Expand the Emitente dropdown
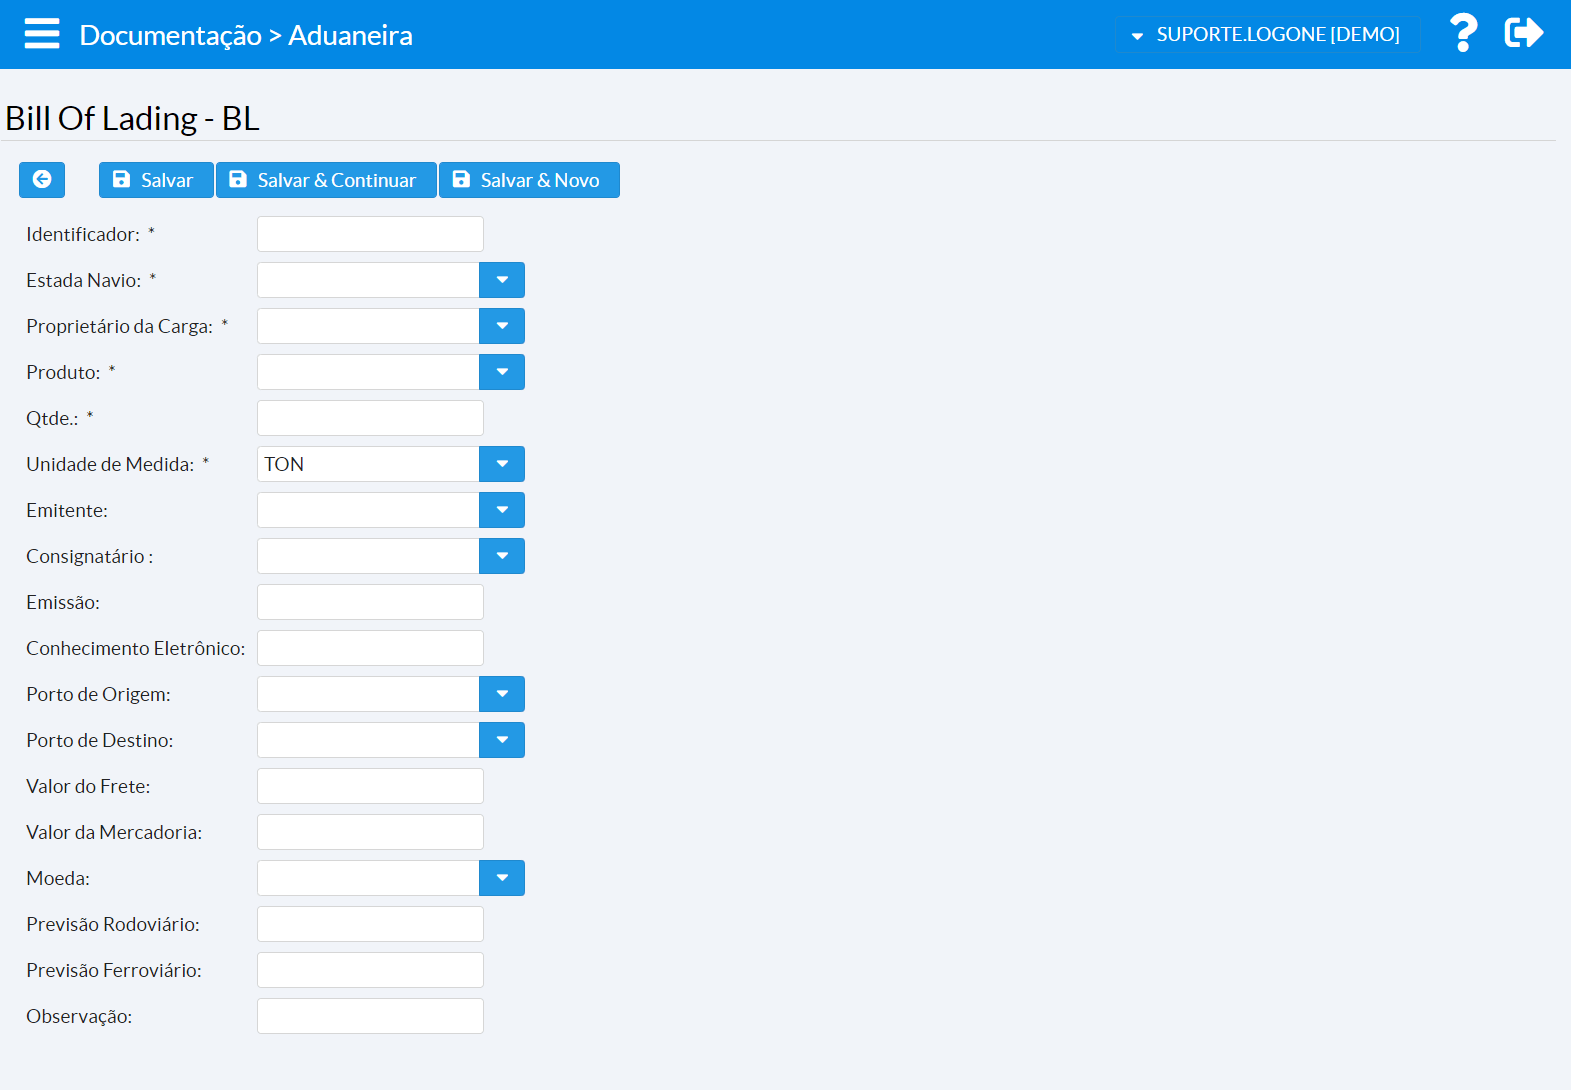The width and height of the screenshot is (1571, 1090). 501,510
